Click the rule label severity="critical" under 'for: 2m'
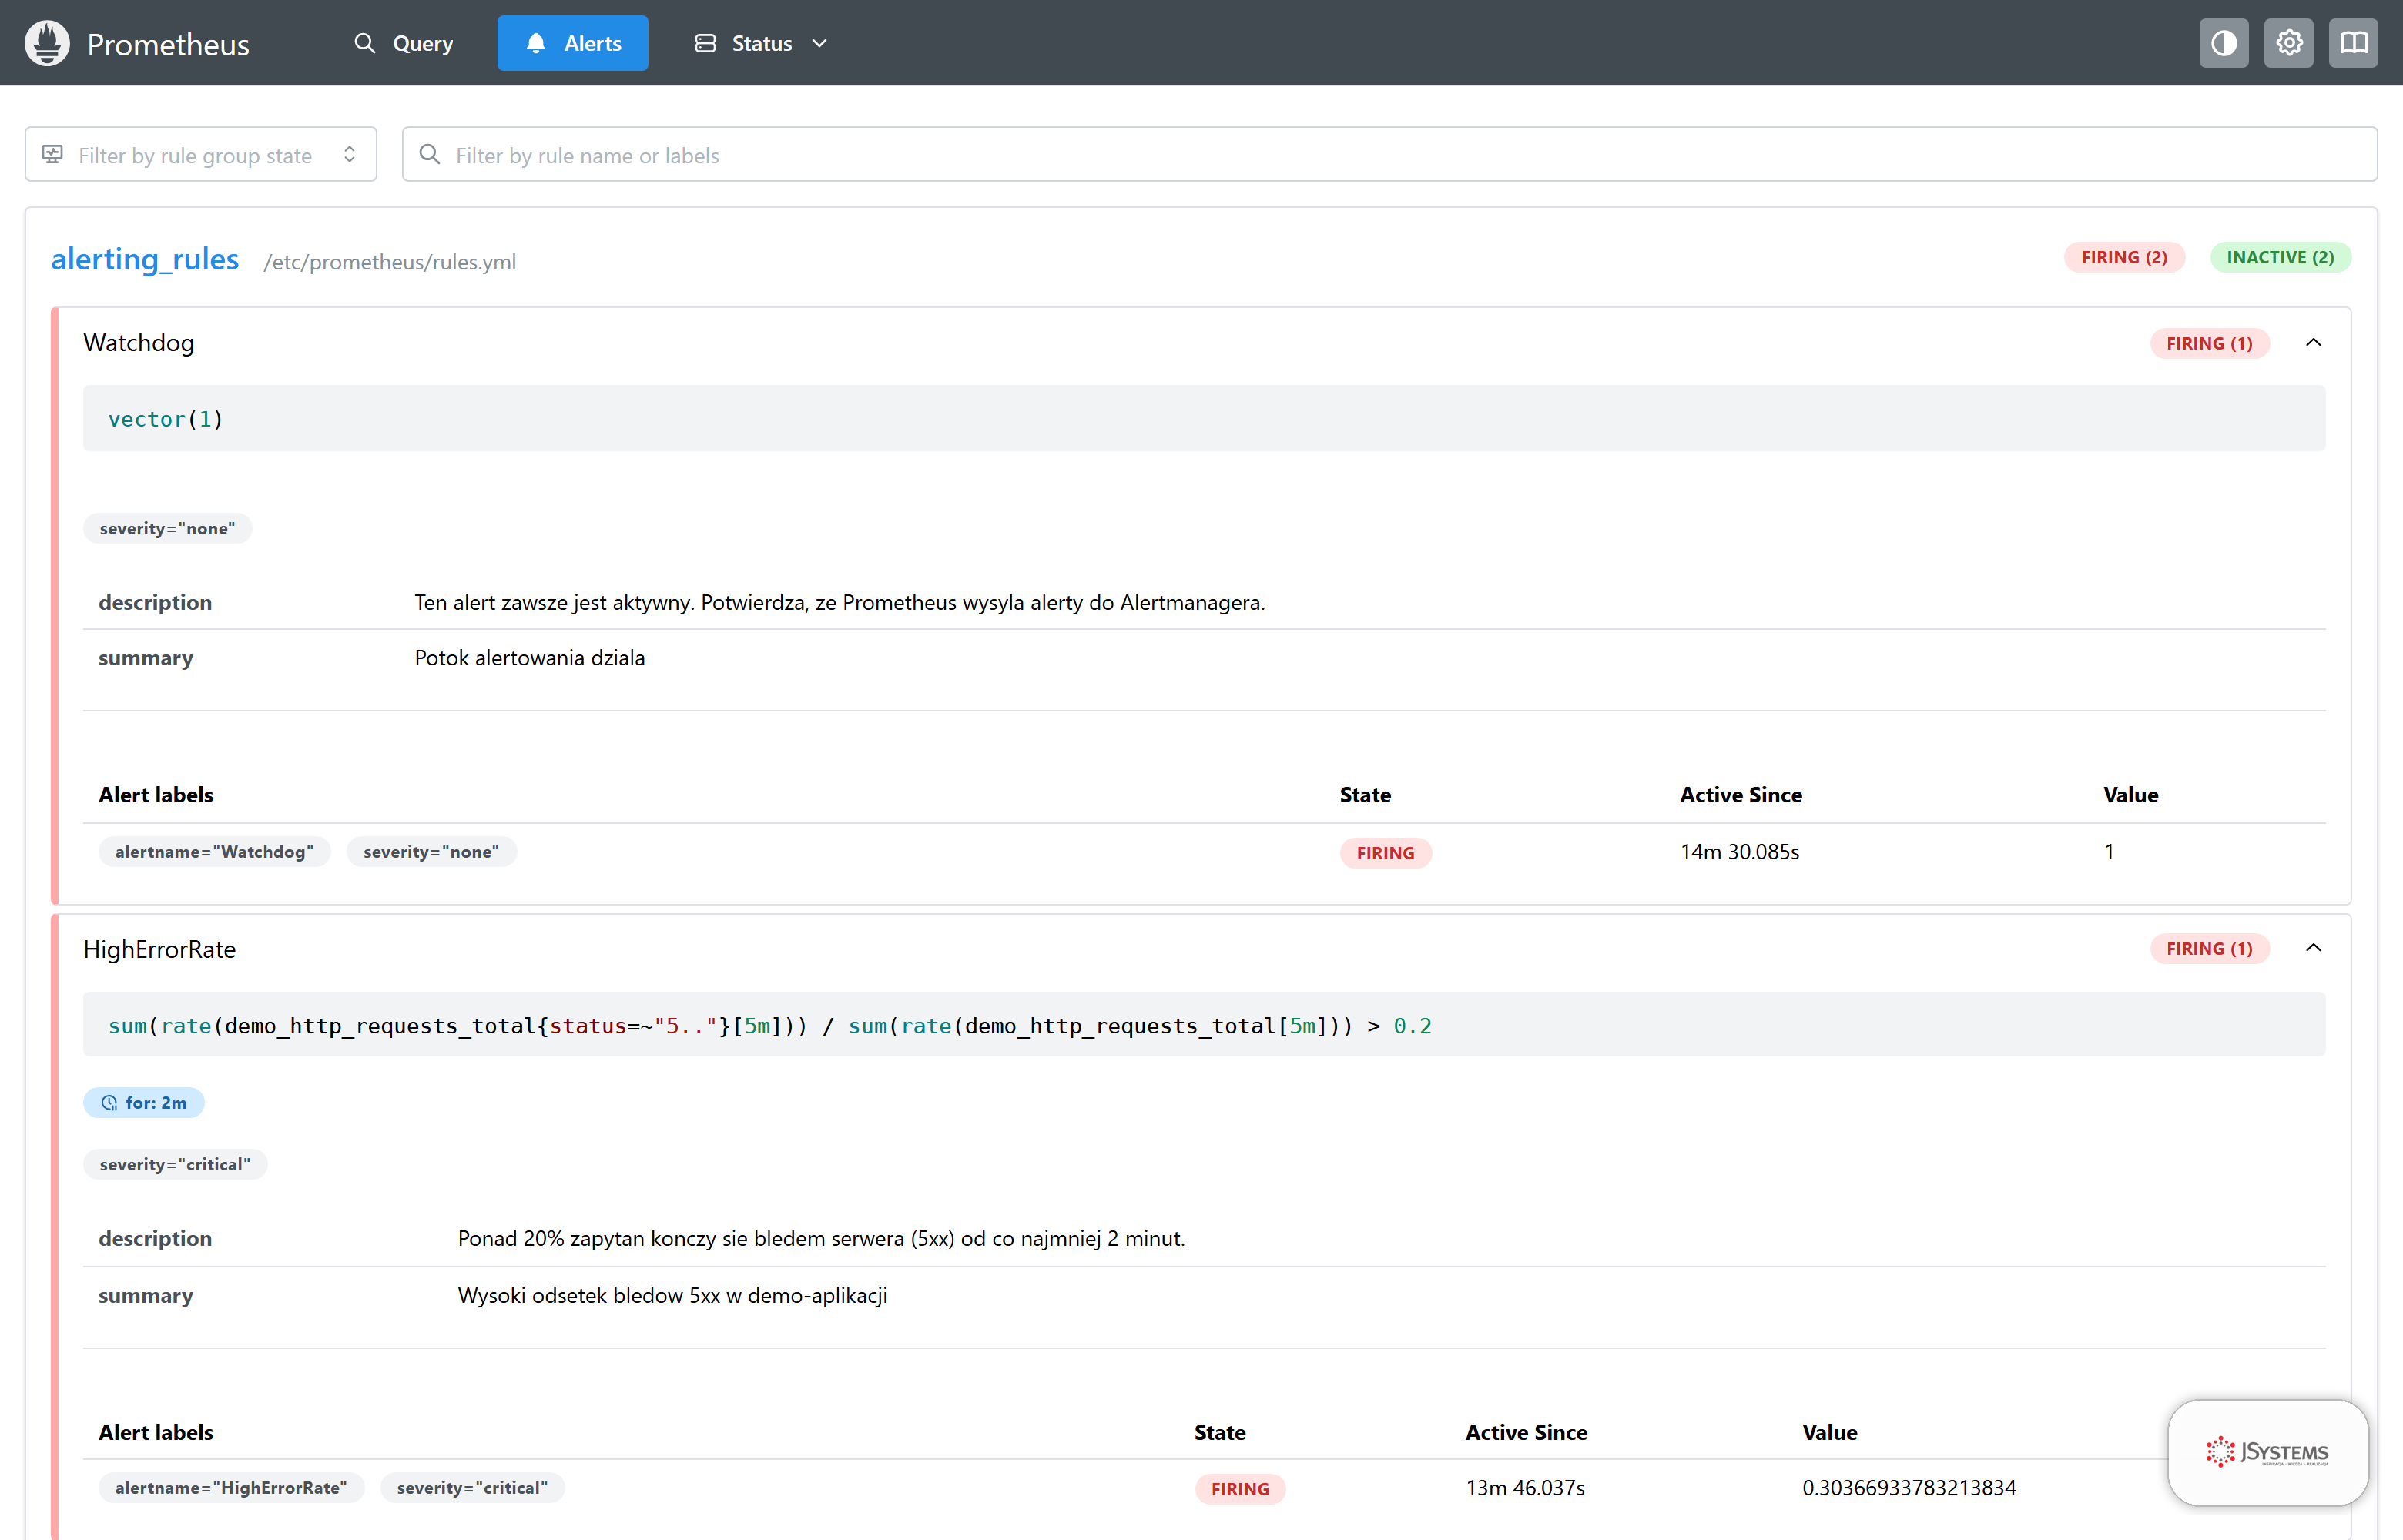The width and height of the screenshot is (2403, 1540). coord(175,1164)
